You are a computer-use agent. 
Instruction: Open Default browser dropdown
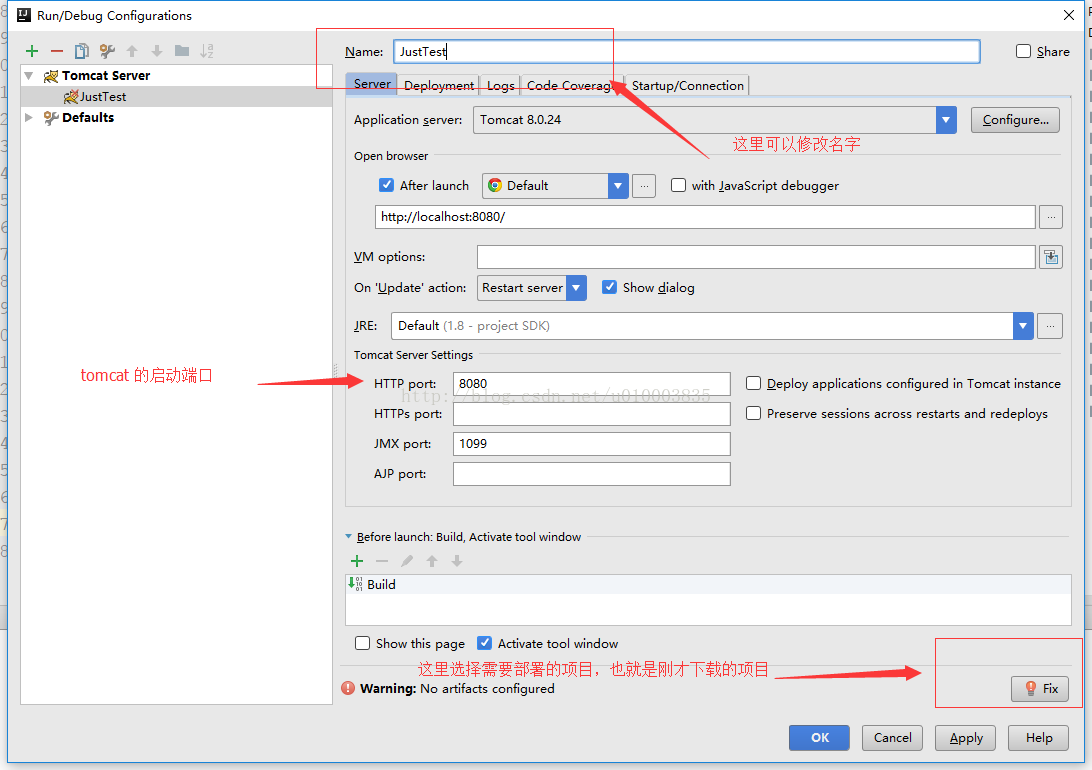tap(618, 186)
